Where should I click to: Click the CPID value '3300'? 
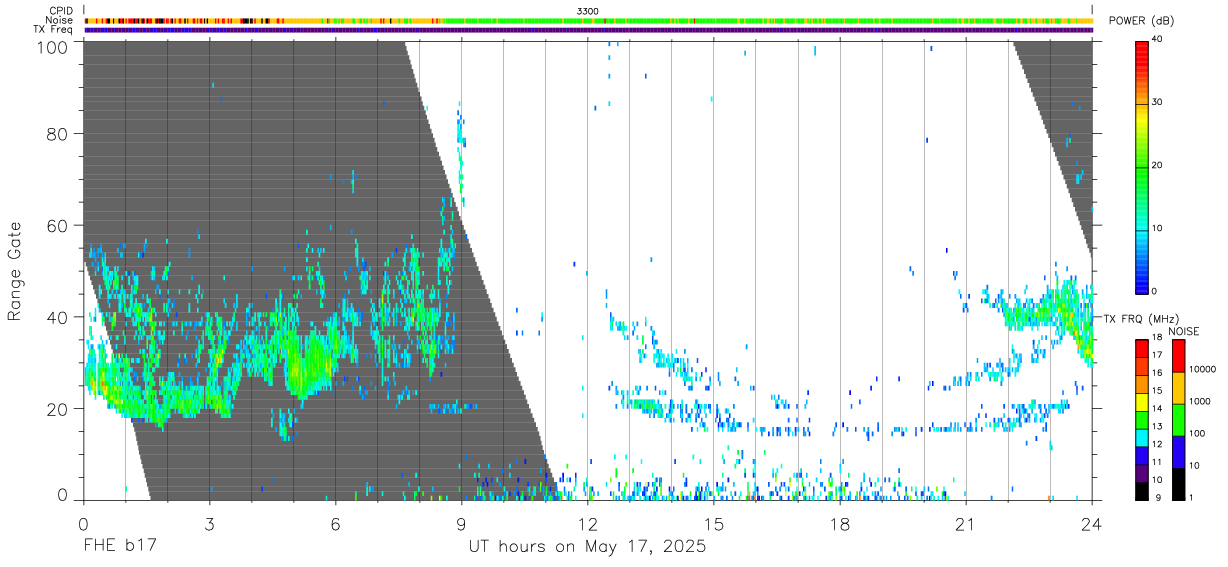588,11
